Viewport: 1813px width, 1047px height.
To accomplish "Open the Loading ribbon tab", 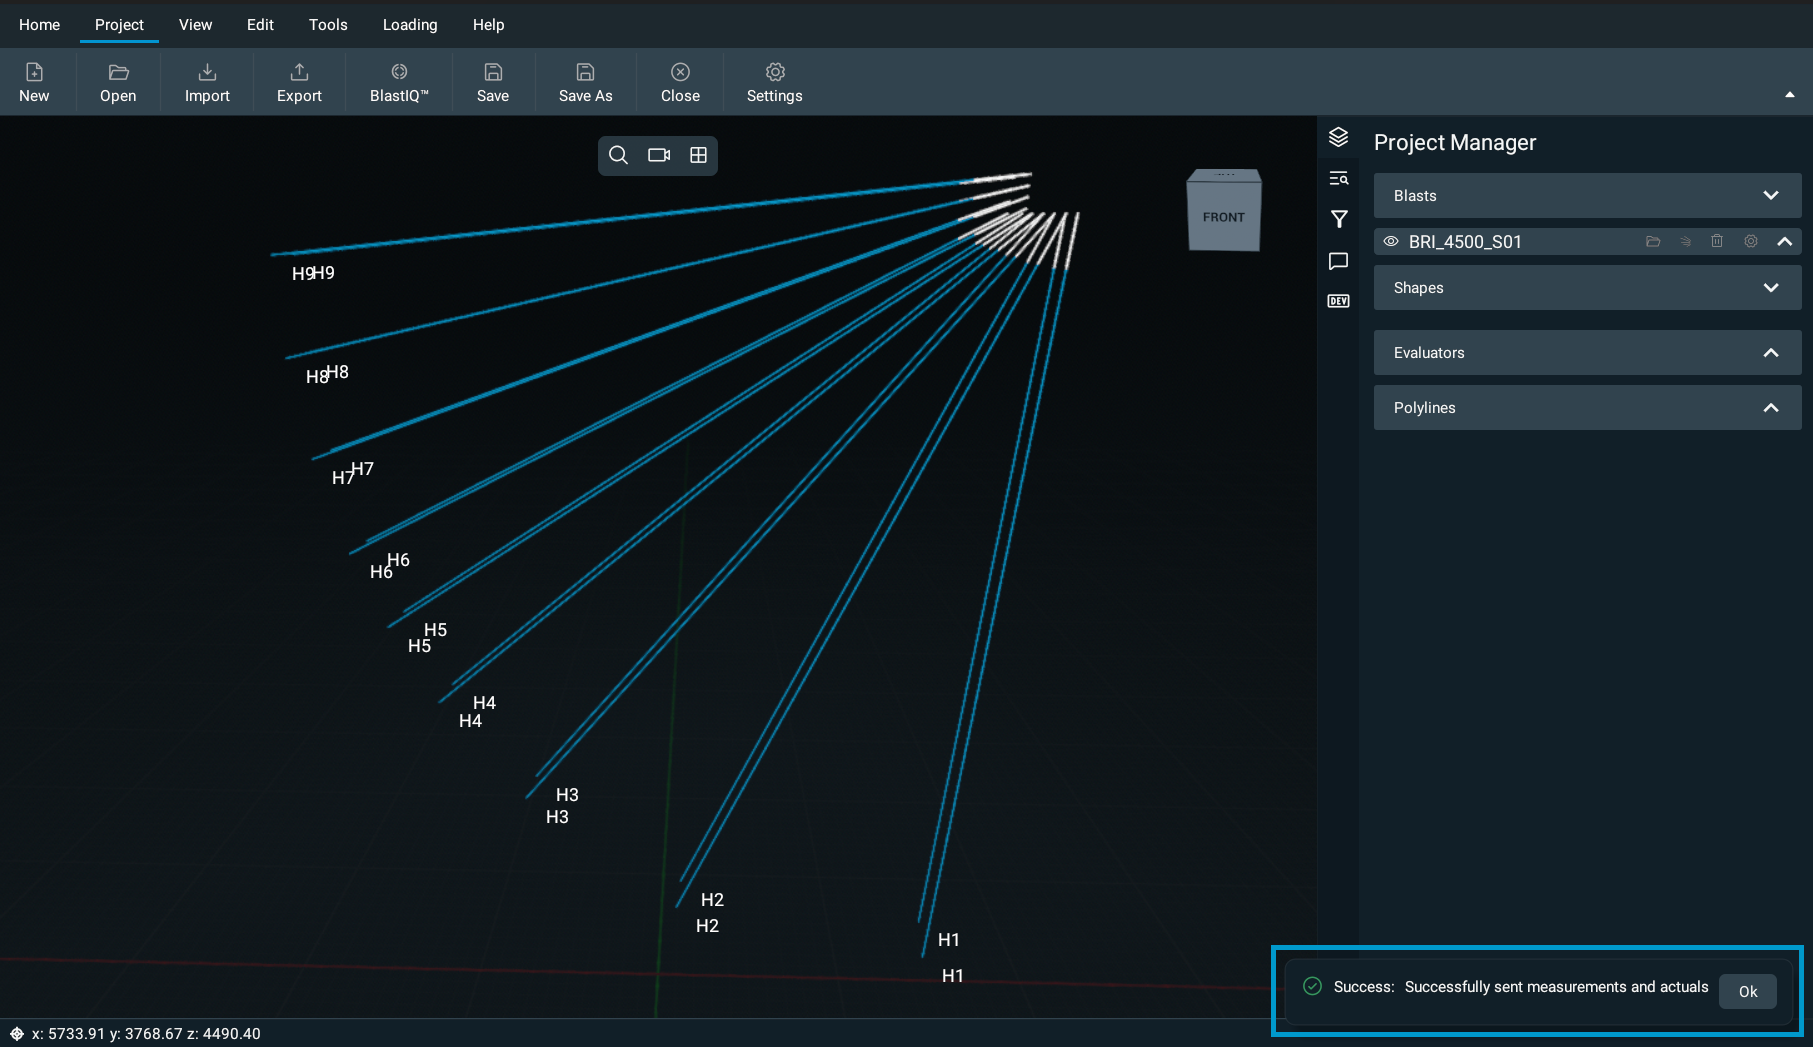I will [x=410, y=24].
